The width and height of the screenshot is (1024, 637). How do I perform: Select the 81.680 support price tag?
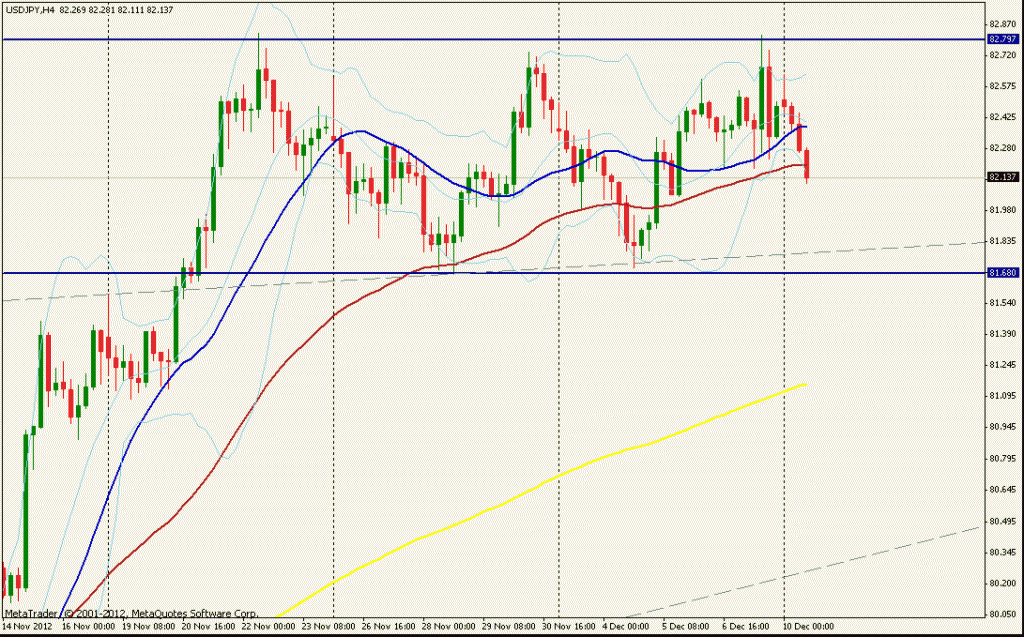[1001, 272]
